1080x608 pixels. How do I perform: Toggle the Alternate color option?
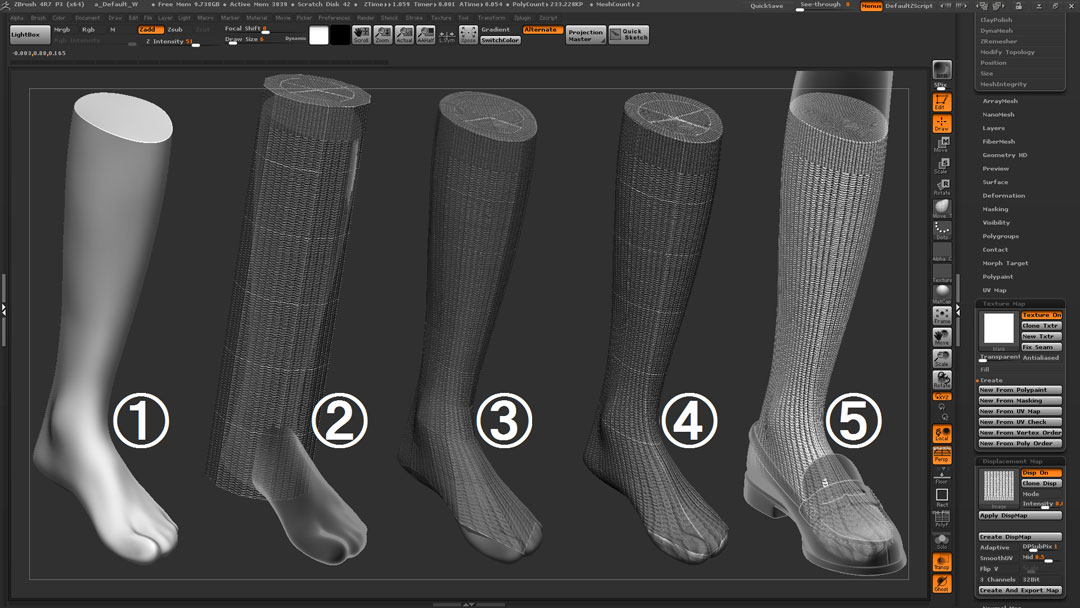pos(543,30)
